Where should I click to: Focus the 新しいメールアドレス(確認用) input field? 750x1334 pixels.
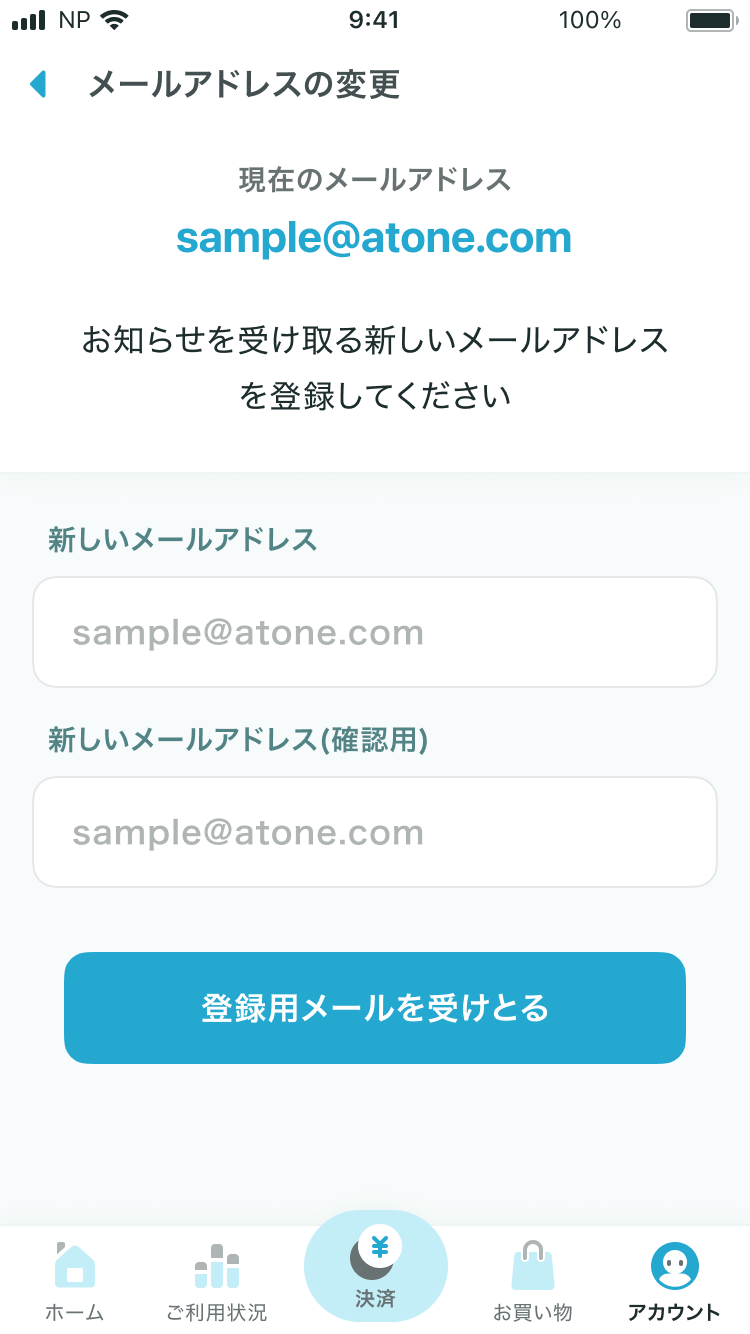coord(375,832)
